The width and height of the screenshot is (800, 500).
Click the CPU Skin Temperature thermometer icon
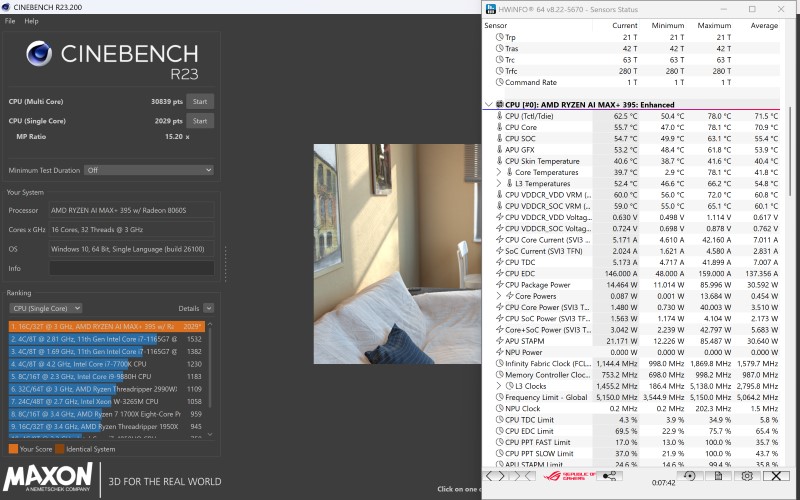[499, 161]
